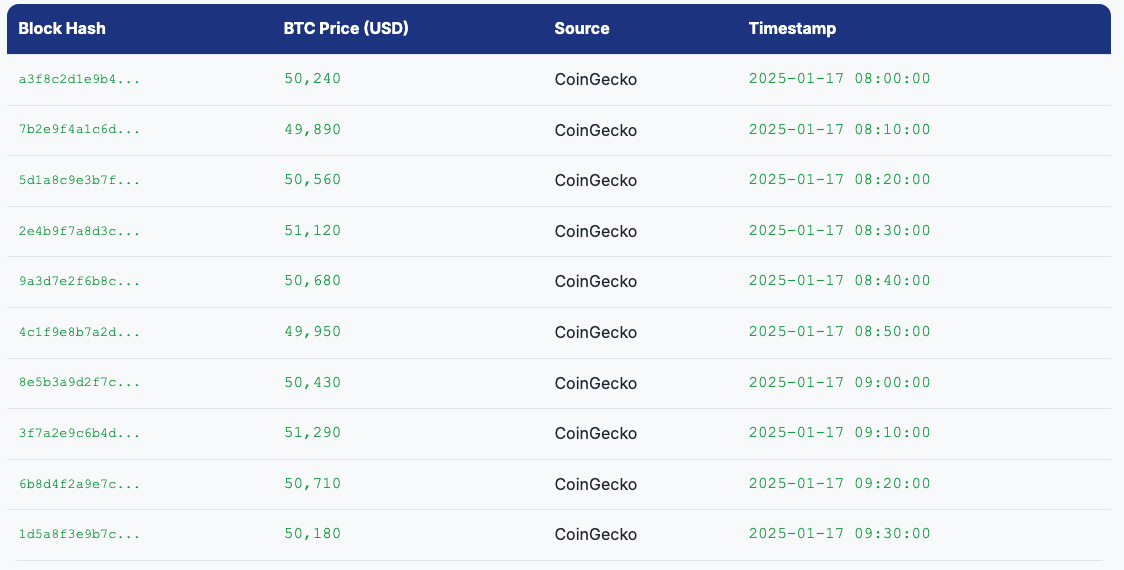Click CoinGecko source in the first row
Image resolution: width=1124 pixels, height=570 pixels.
coord(595,79)
